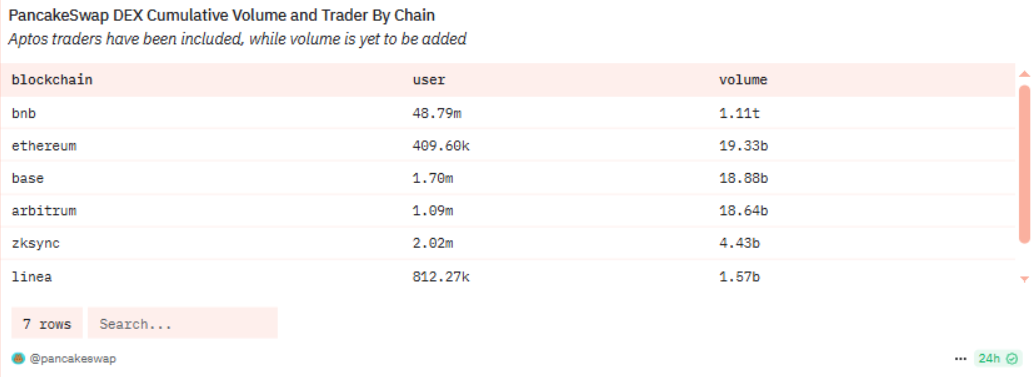Click the green checkmark status icon

tap(1012, 359)
